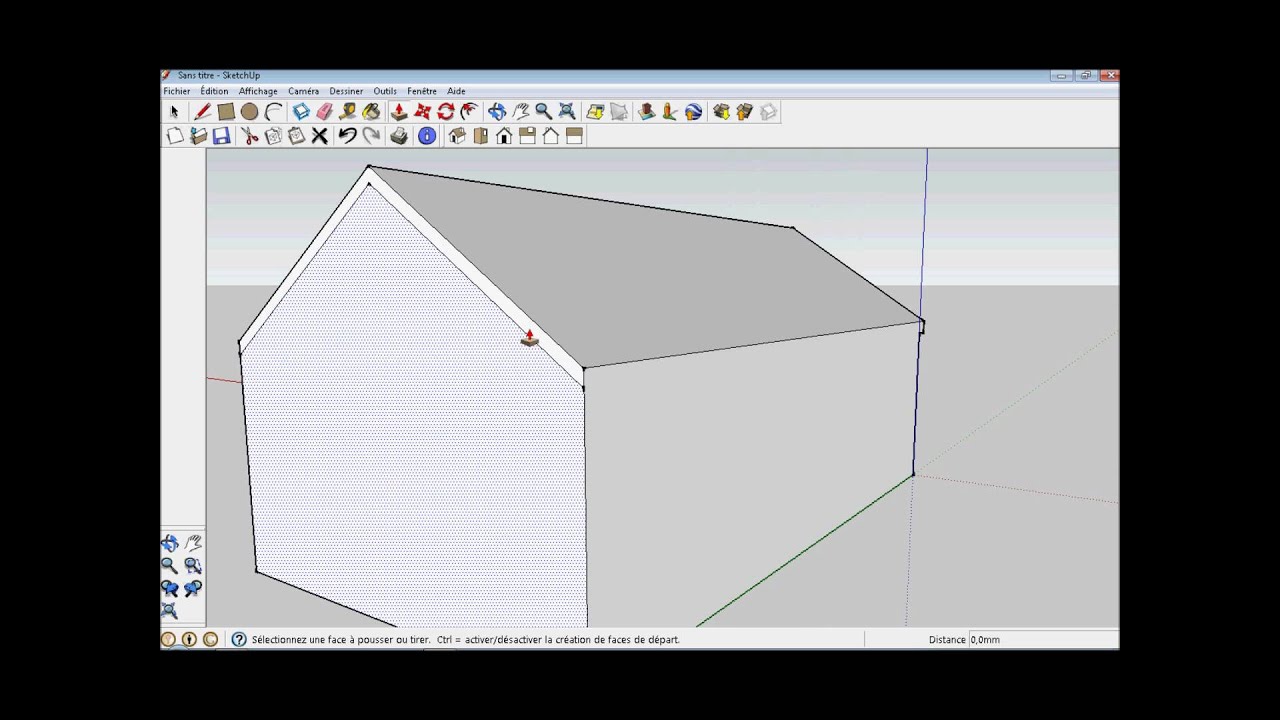Click the greyed Redo arrow
Image resolution: width=1280 pixels, height=720 pixels.
[x=371, y=136]
